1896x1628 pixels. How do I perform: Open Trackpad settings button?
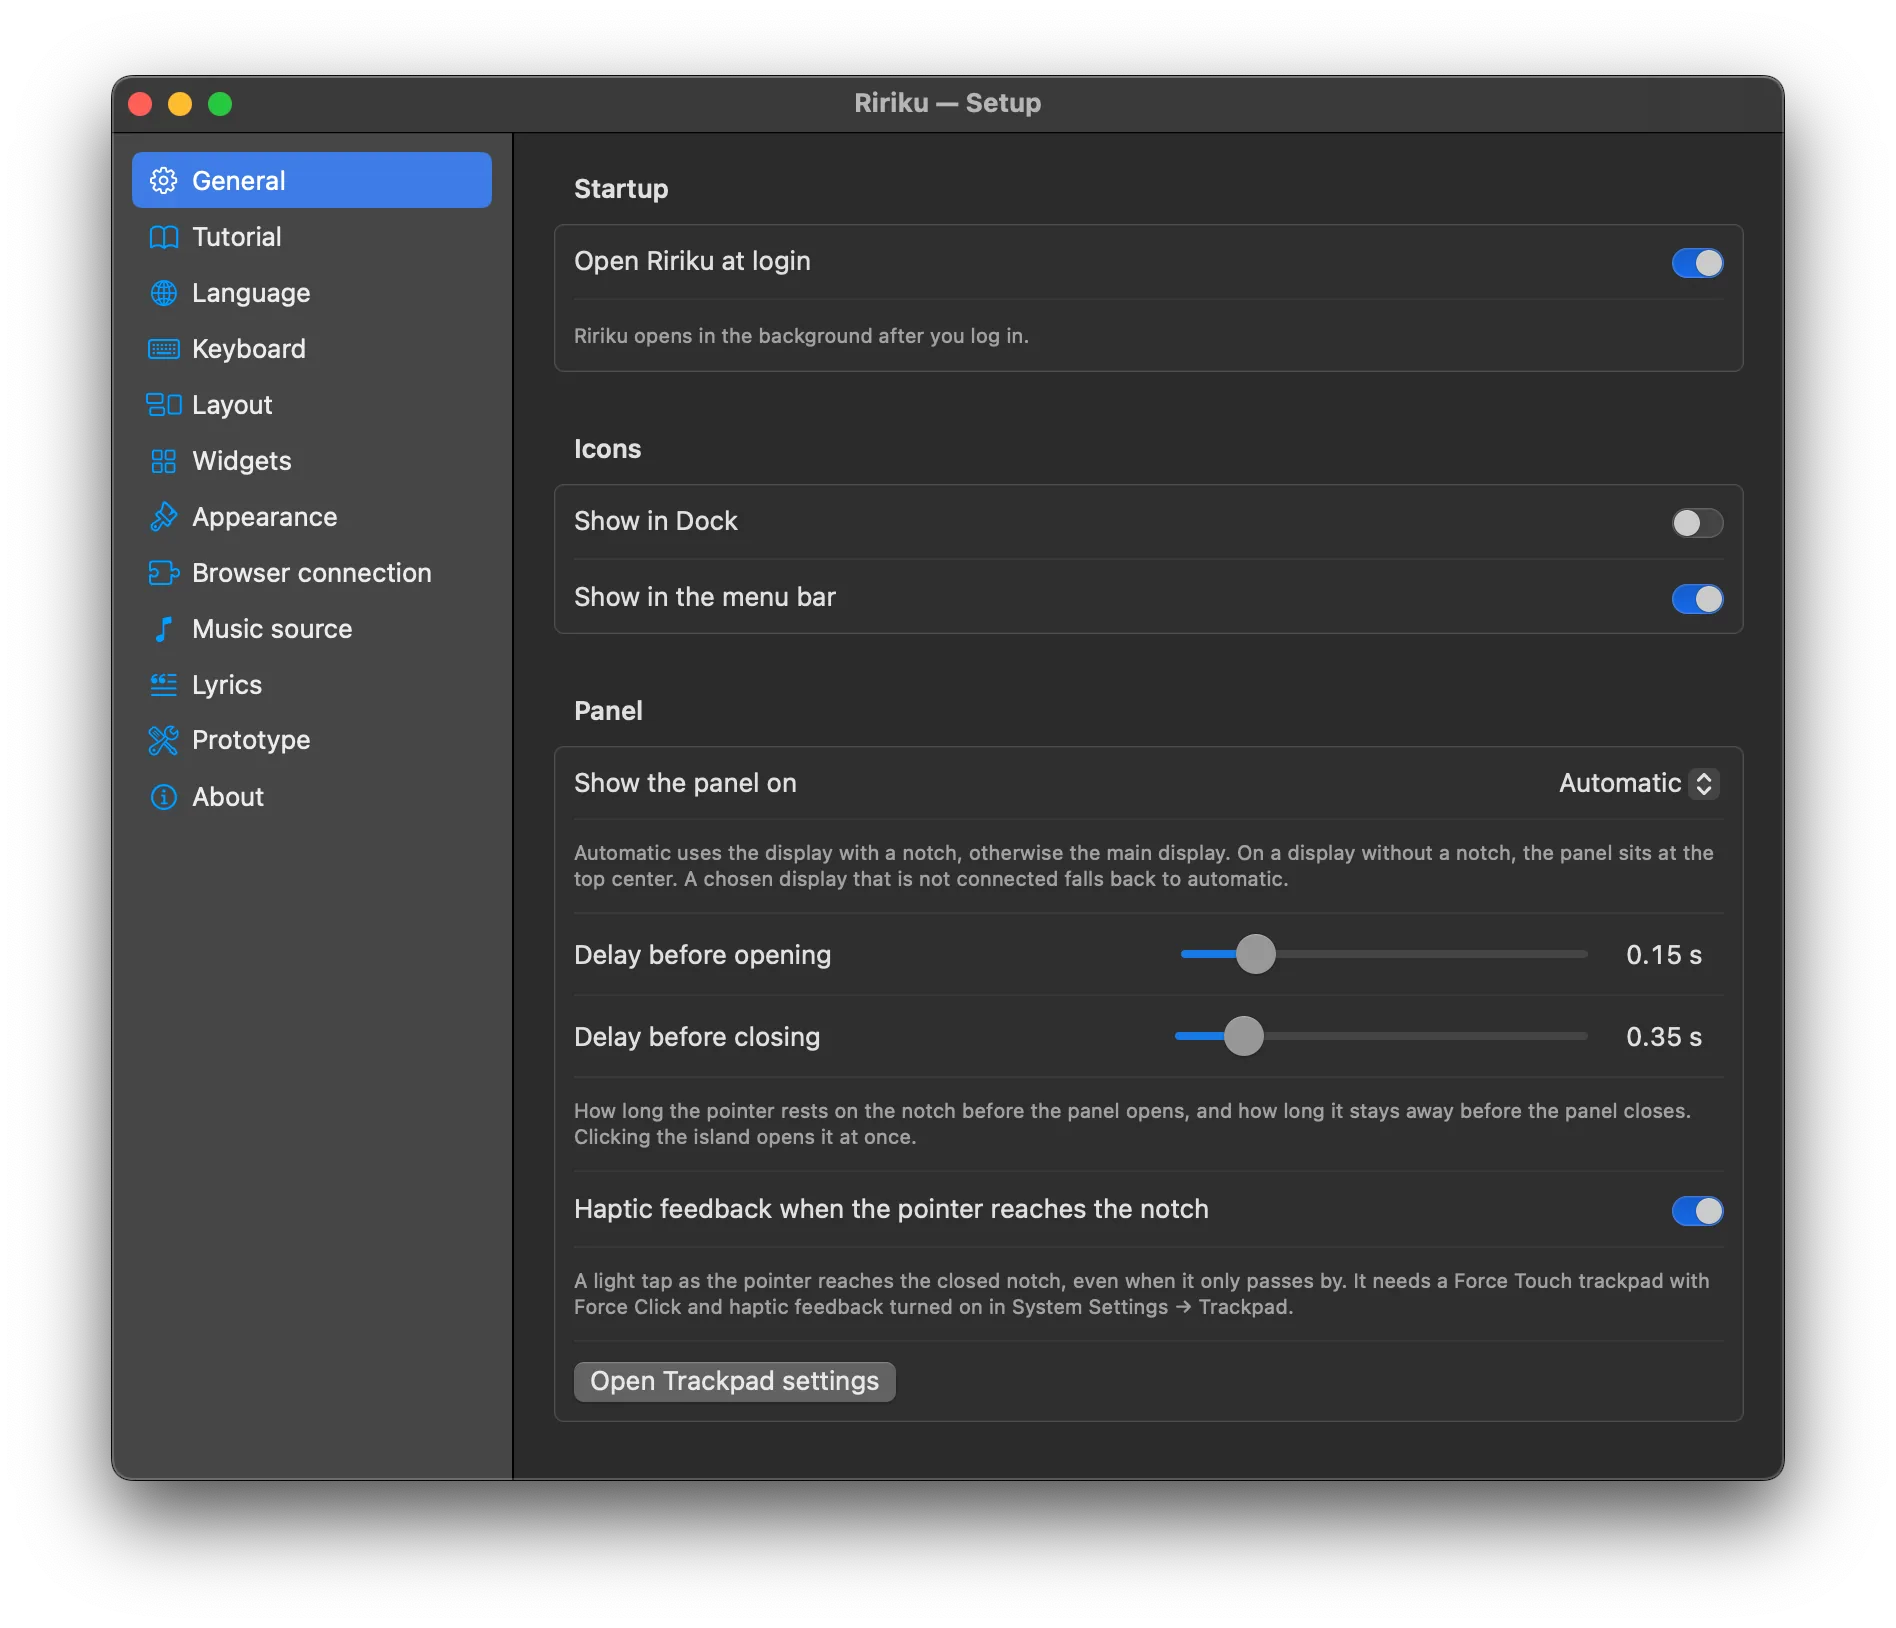735,1381
